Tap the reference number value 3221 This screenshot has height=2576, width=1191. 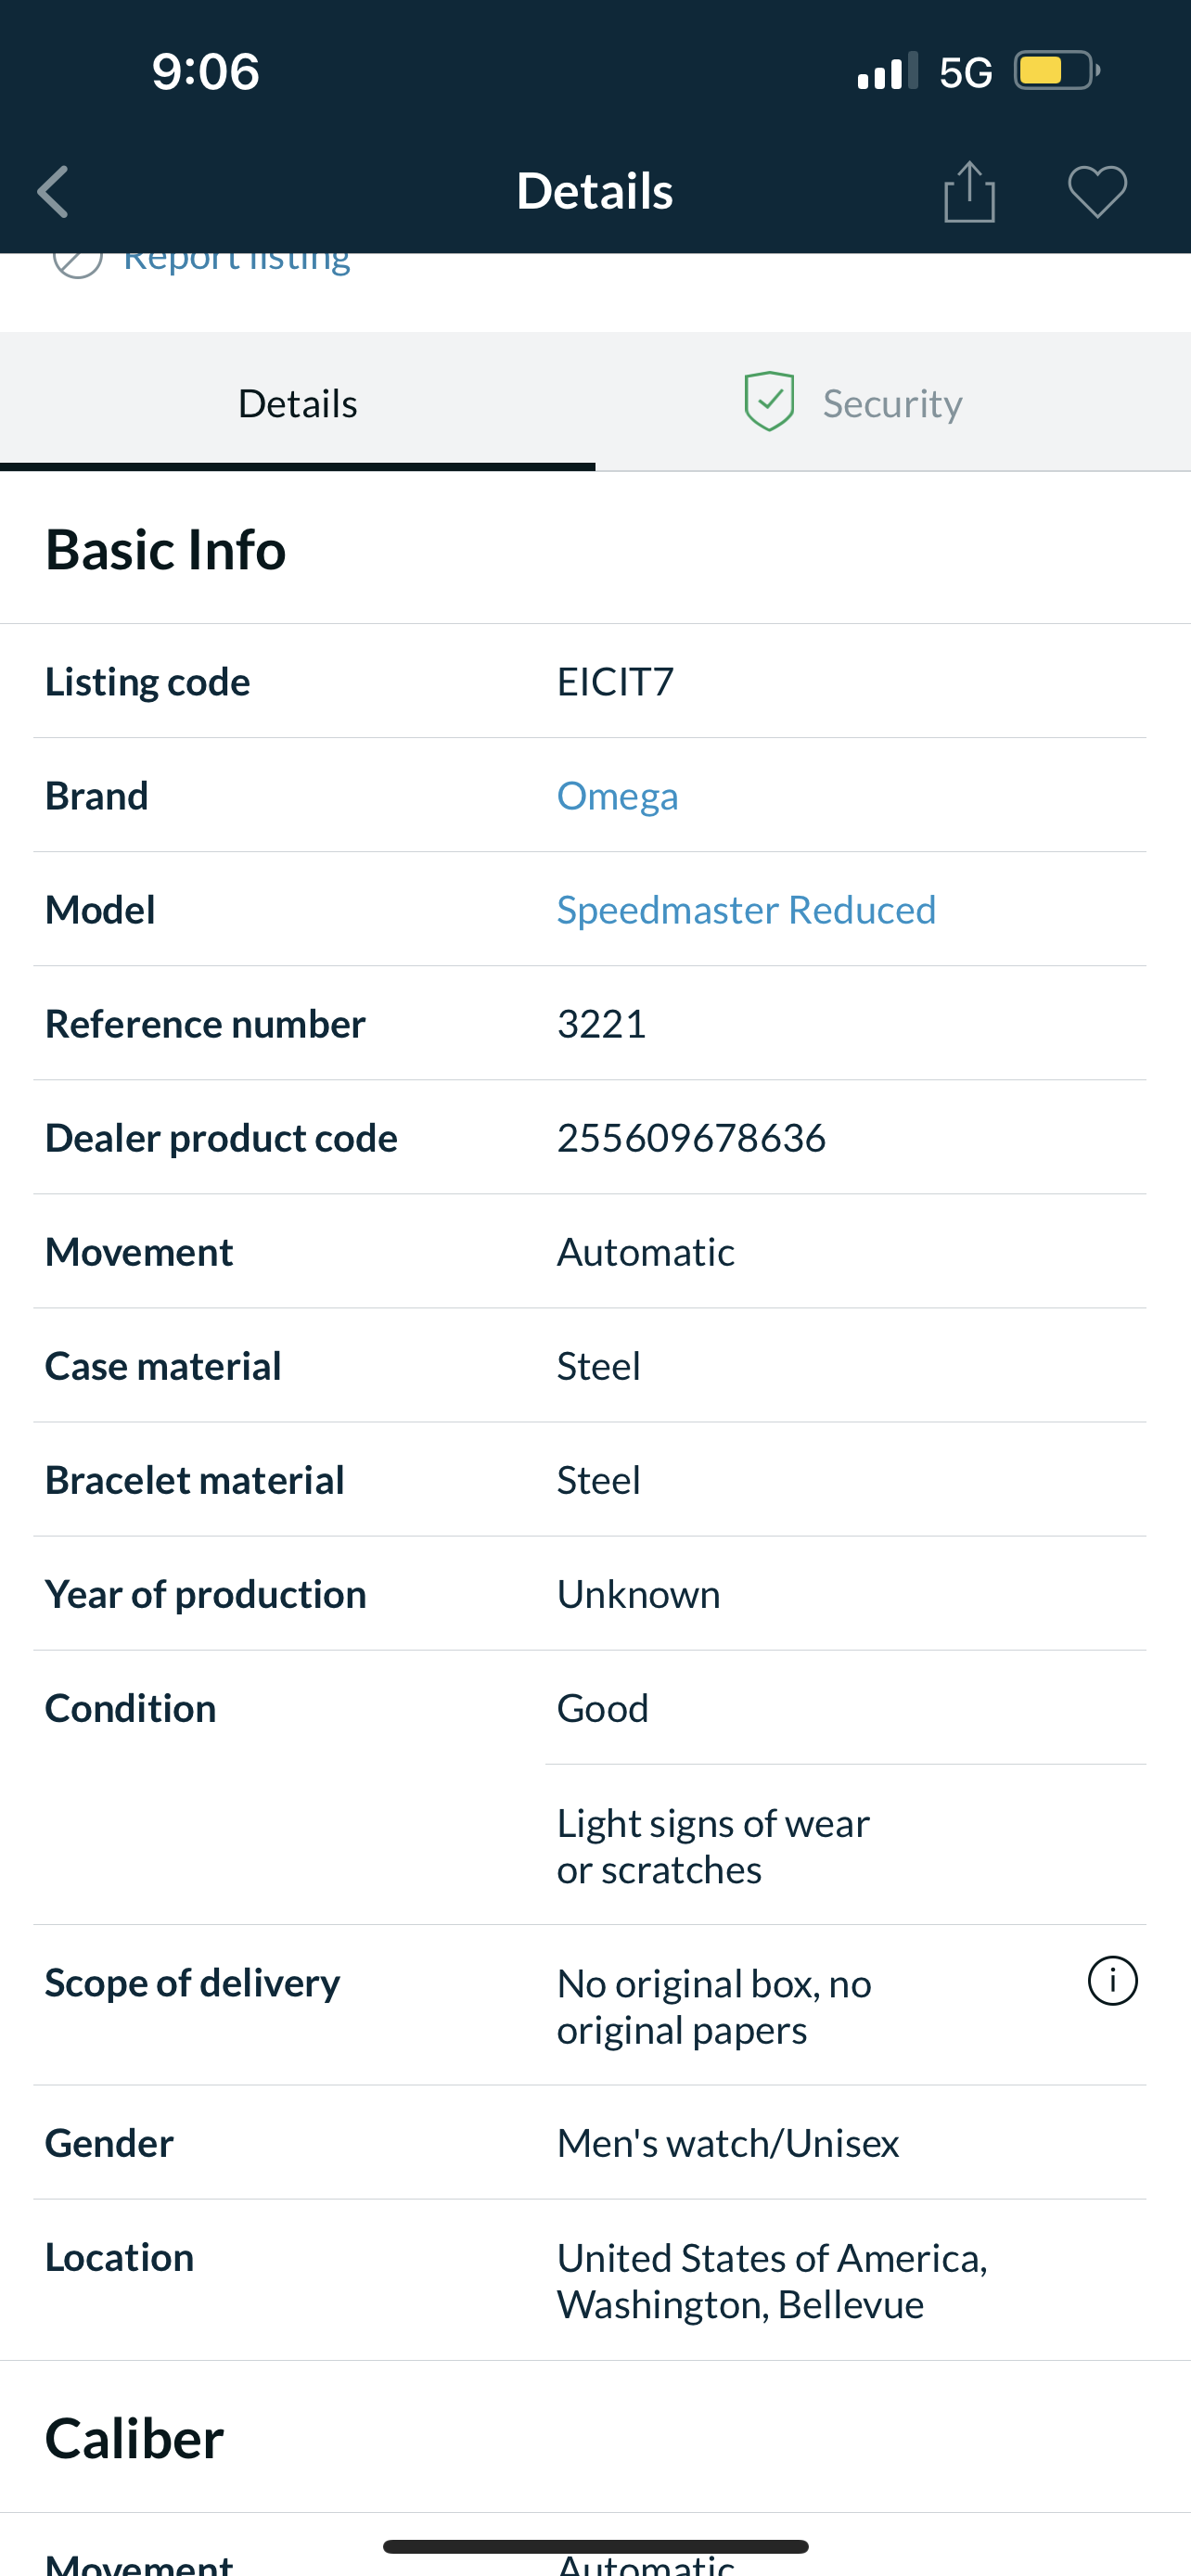[601, 1024]
